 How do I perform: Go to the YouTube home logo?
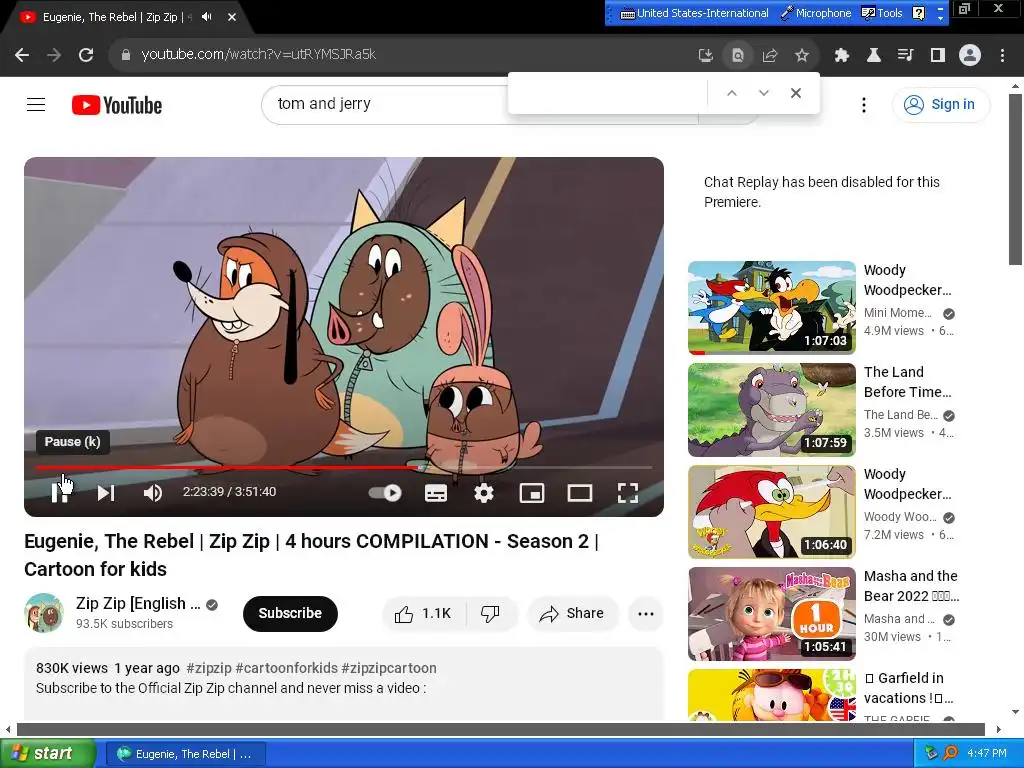(x=117, y=105)
